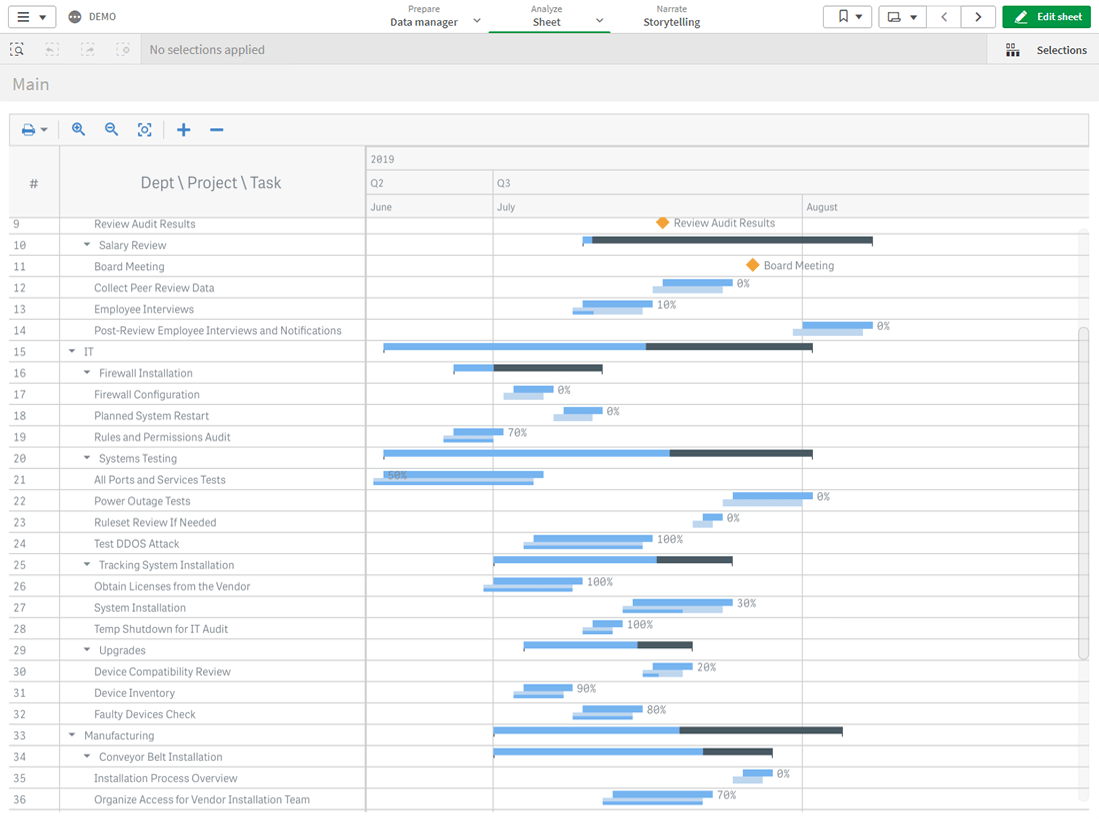Collapse the IT department group
The image size is (1099, 831).
coord(72,352)
